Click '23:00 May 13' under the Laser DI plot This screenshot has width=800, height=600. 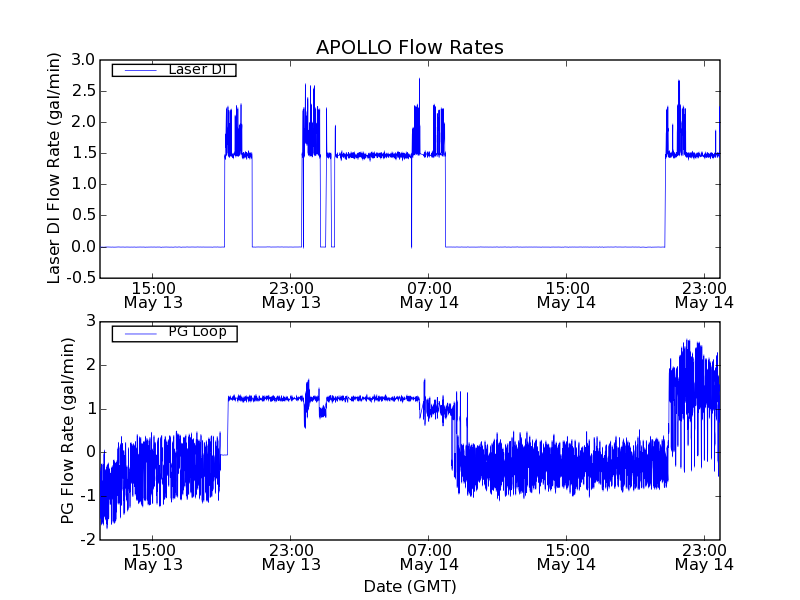pyautogui.click(x=291, y=295)
